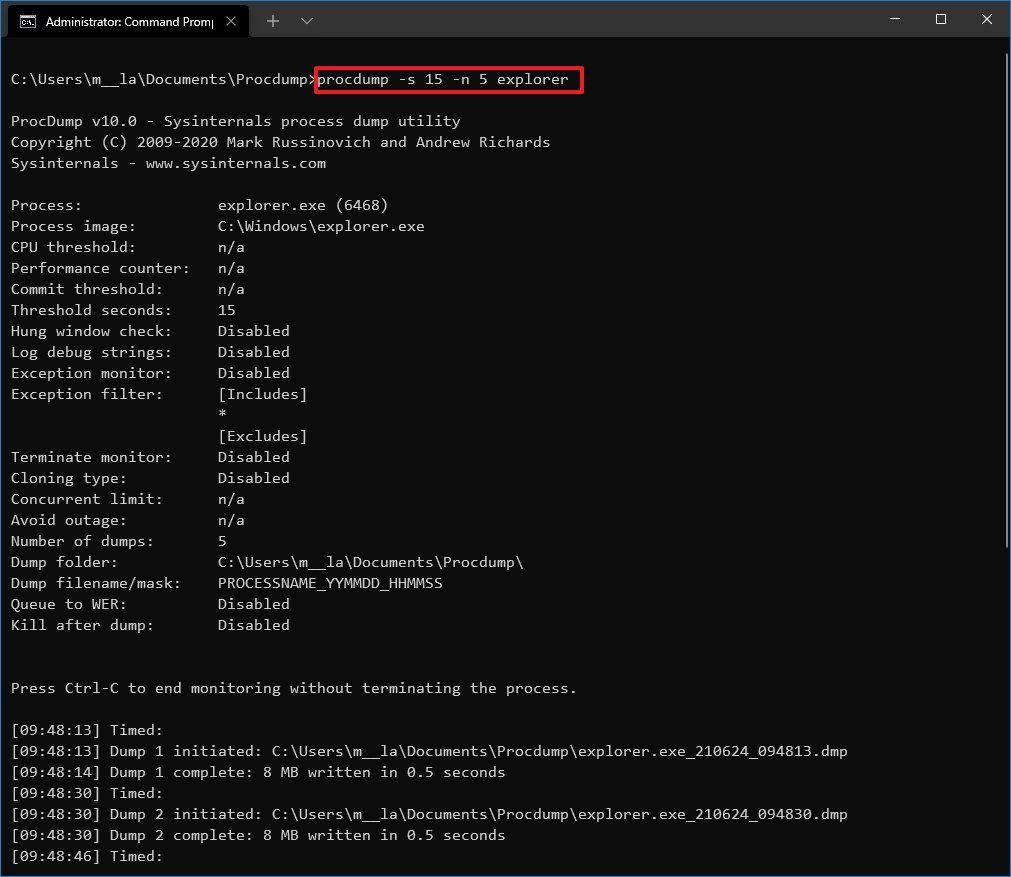Viewport: 1011px width, 877px height.
Task: Close the Administrator: Command Prompt tab
Action: click(x=232, y=19)
